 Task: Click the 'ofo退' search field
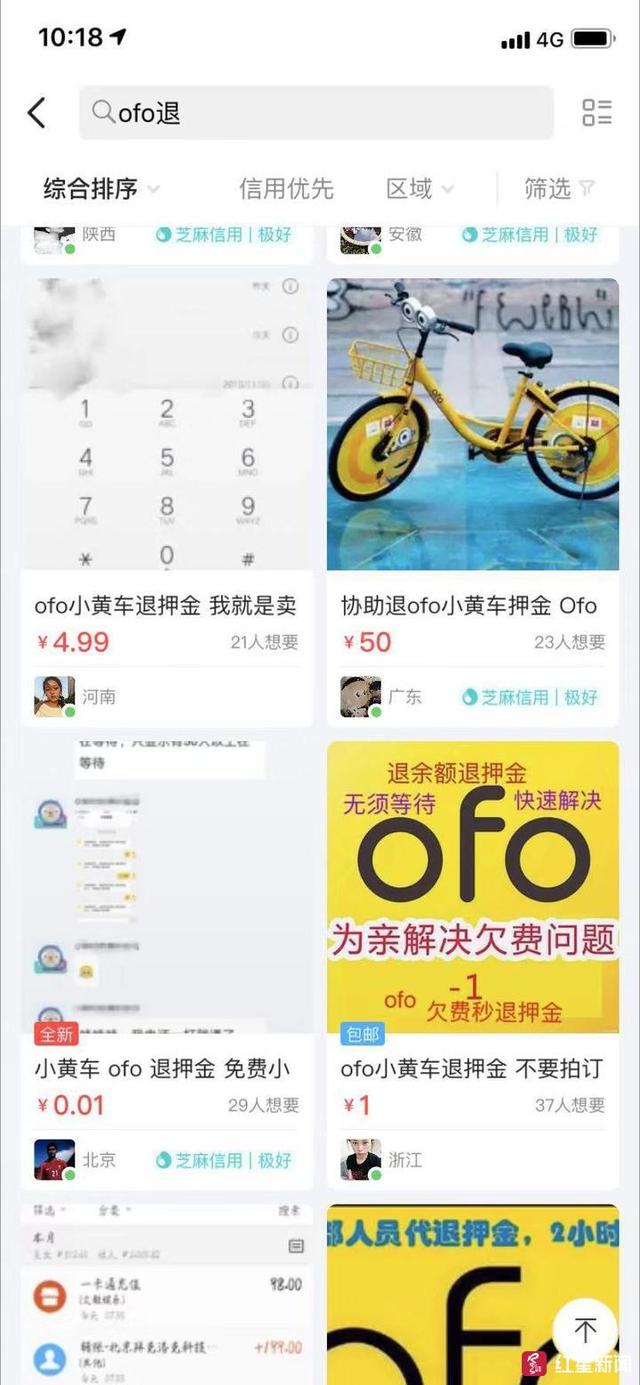coord(316,112)
